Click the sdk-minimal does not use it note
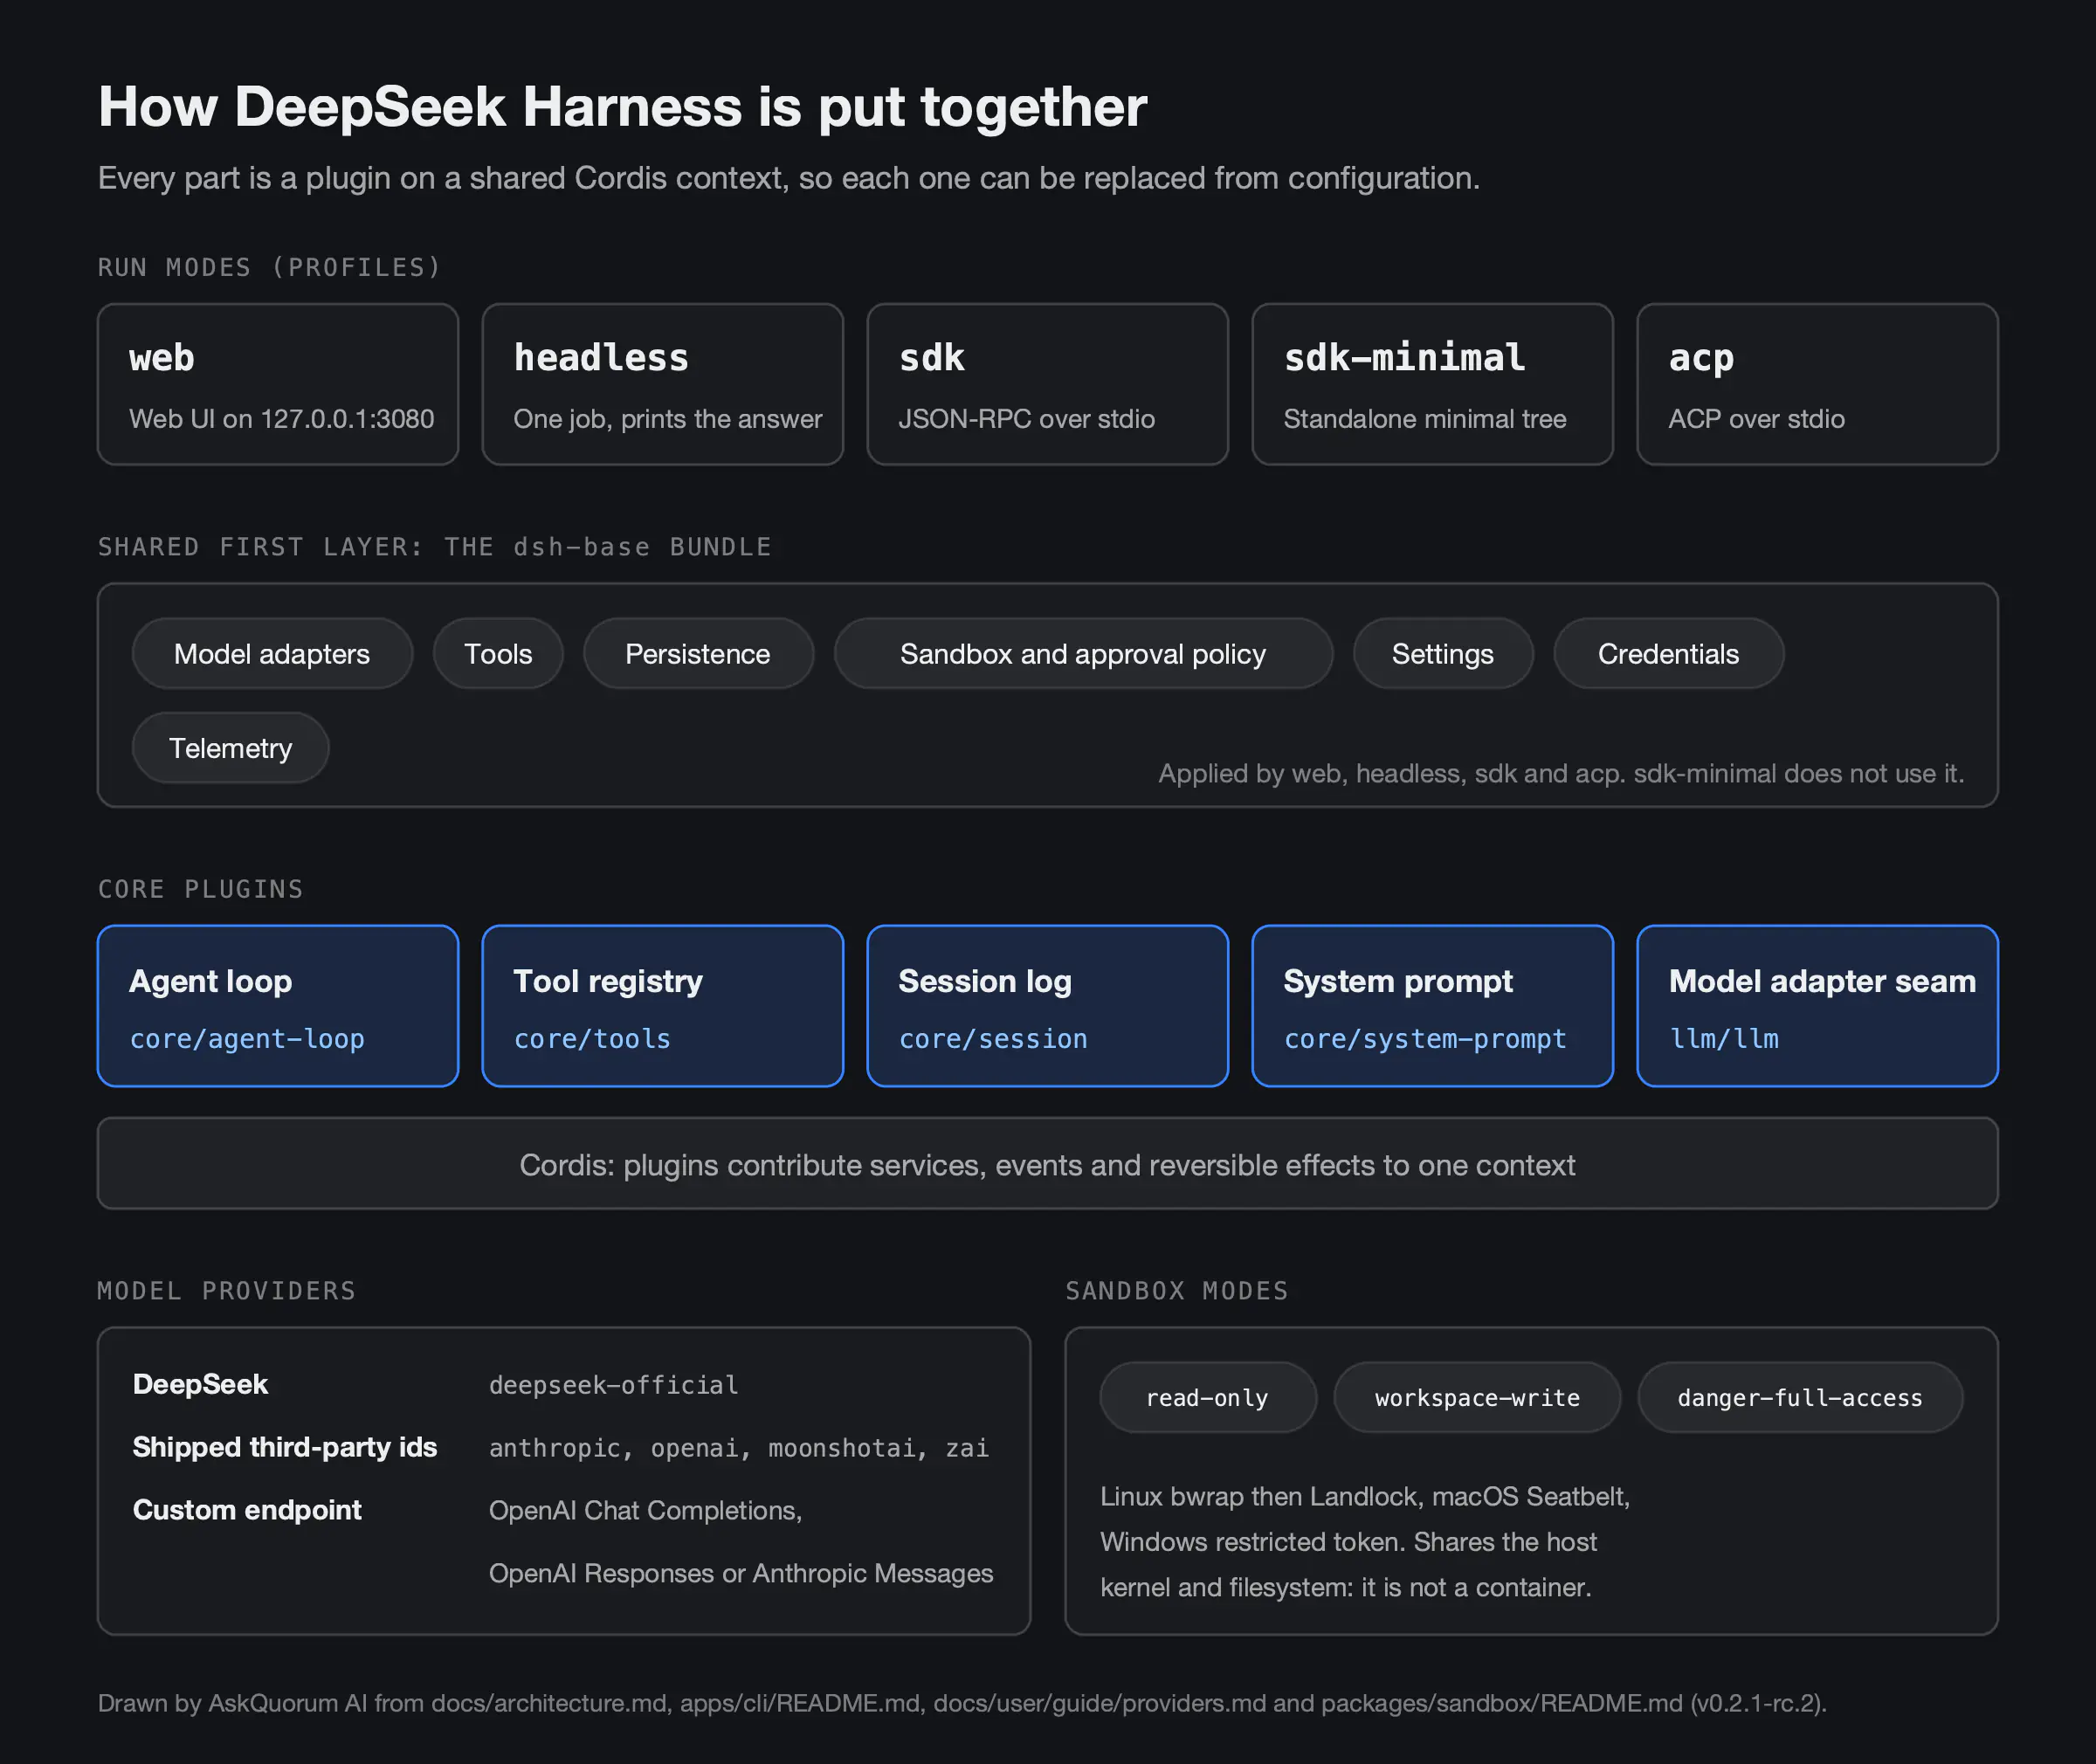The width and height of the screenshot is (2096, 1764). tap(1561, 773)
